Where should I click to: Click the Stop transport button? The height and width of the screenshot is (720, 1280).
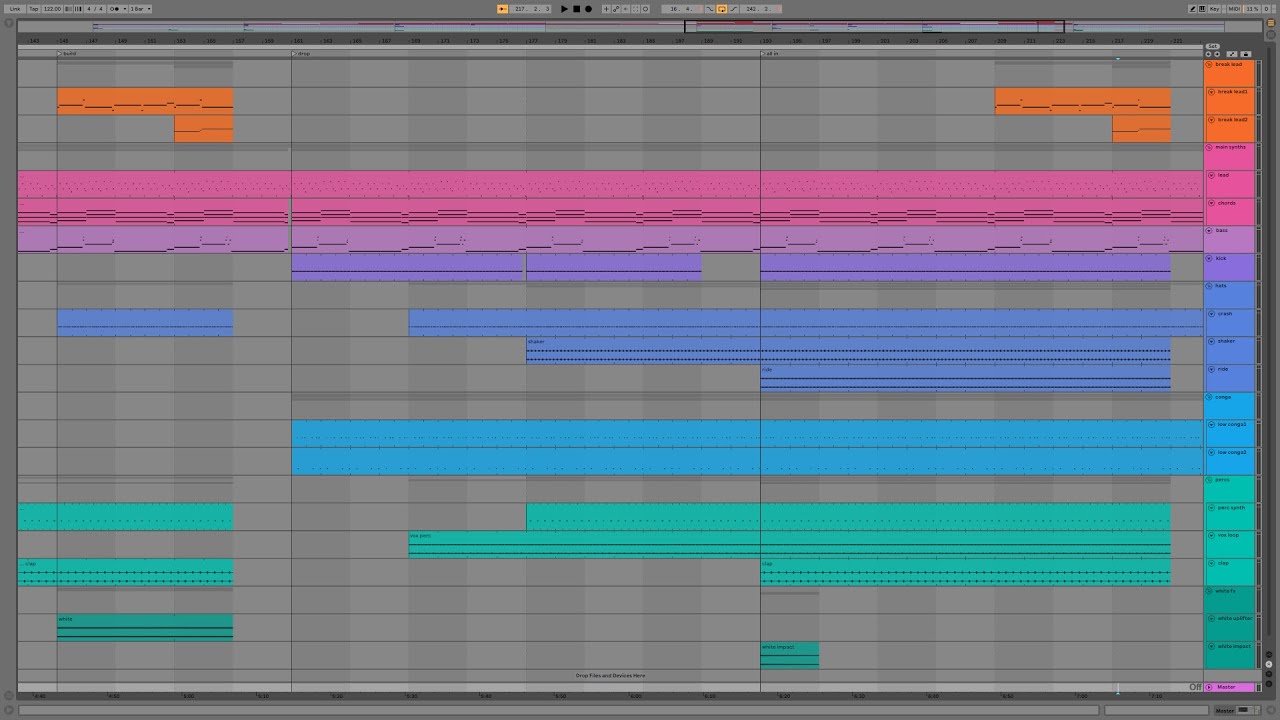[x=577, y=9]
